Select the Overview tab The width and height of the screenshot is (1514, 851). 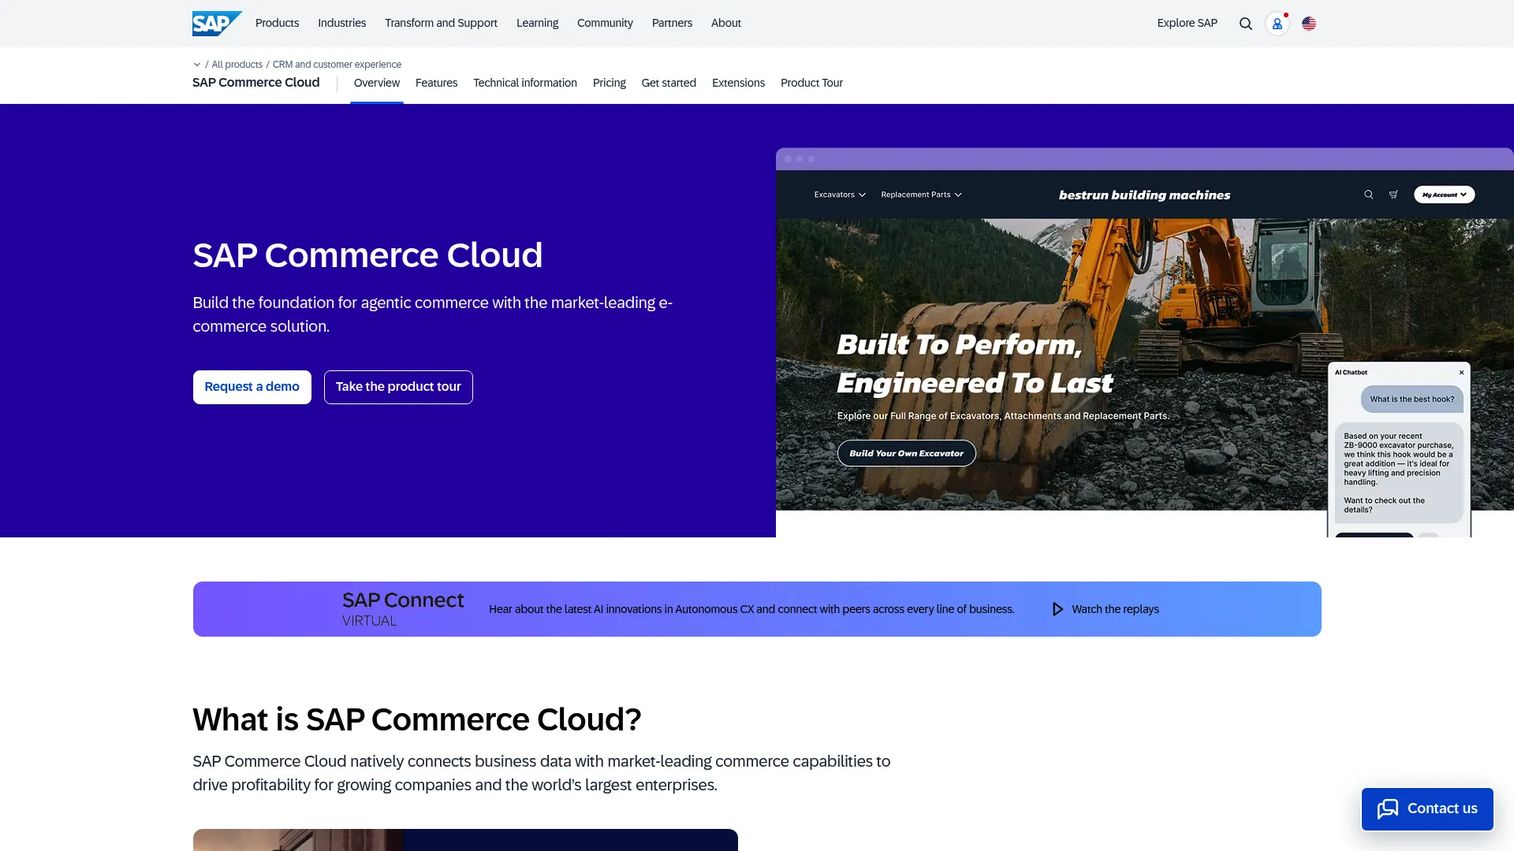[x=377, y=83]
